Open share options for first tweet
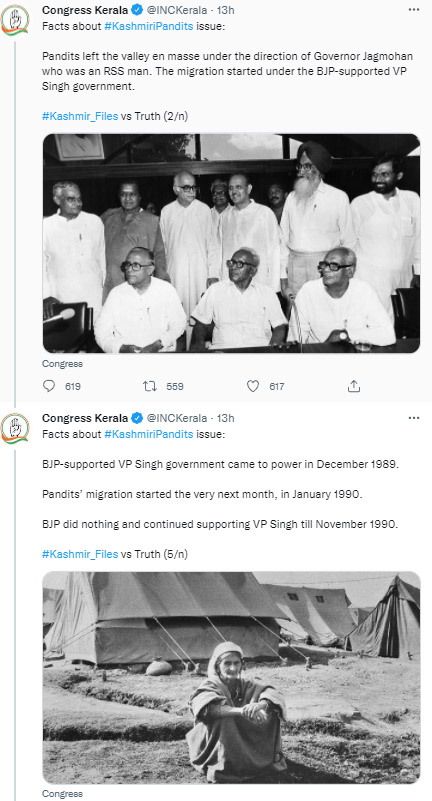The width and height of the screenshot is (432, 801). coord(354,386)
